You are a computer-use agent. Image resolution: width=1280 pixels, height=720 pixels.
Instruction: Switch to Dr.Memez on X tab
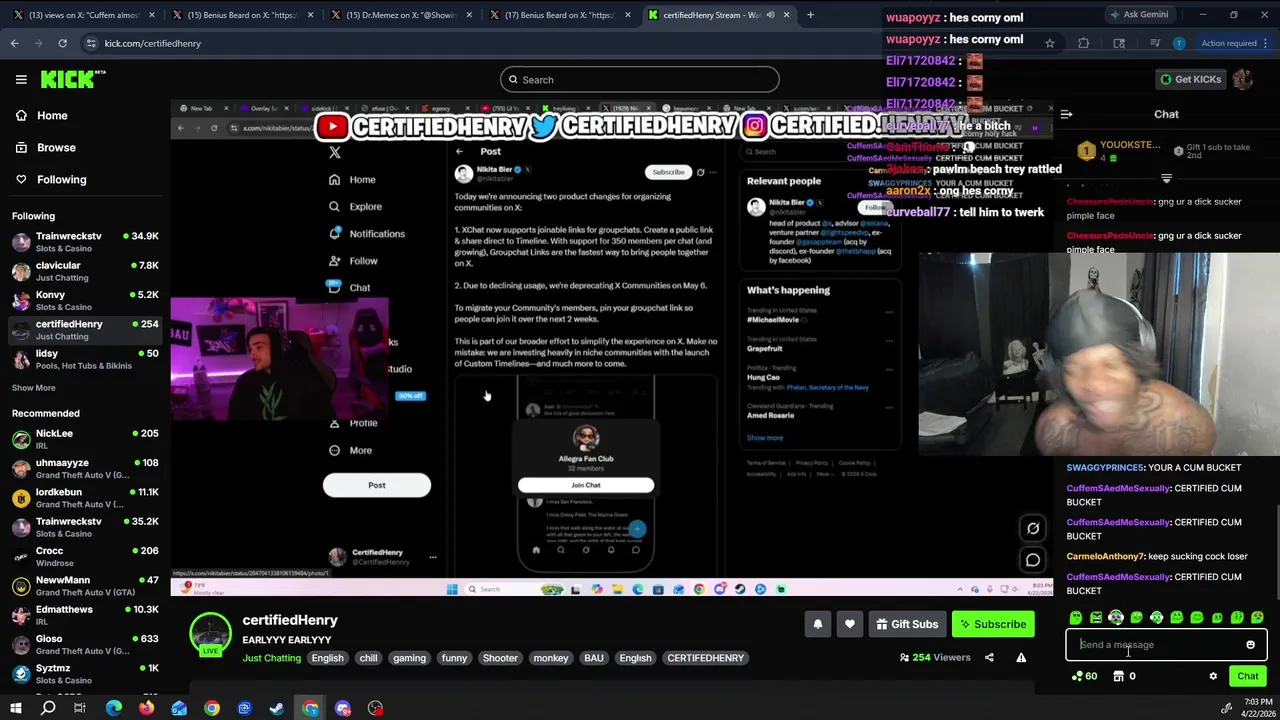click(x=400, y=15)
